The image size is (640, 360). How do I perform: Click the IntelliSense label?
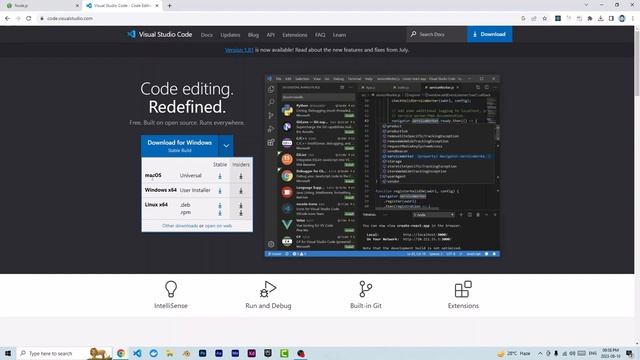click(x=171, y=306)
